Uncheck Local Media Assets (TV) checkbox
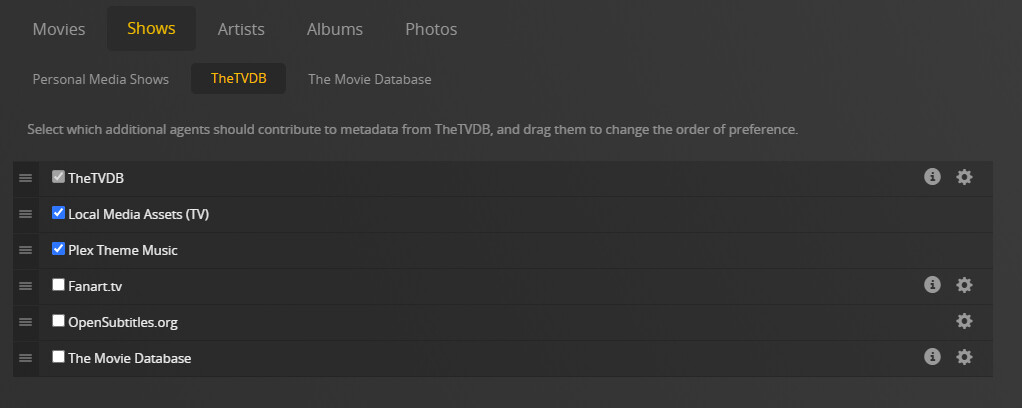This screenshot has width=1022, height=408. click(x=58, y=213)
